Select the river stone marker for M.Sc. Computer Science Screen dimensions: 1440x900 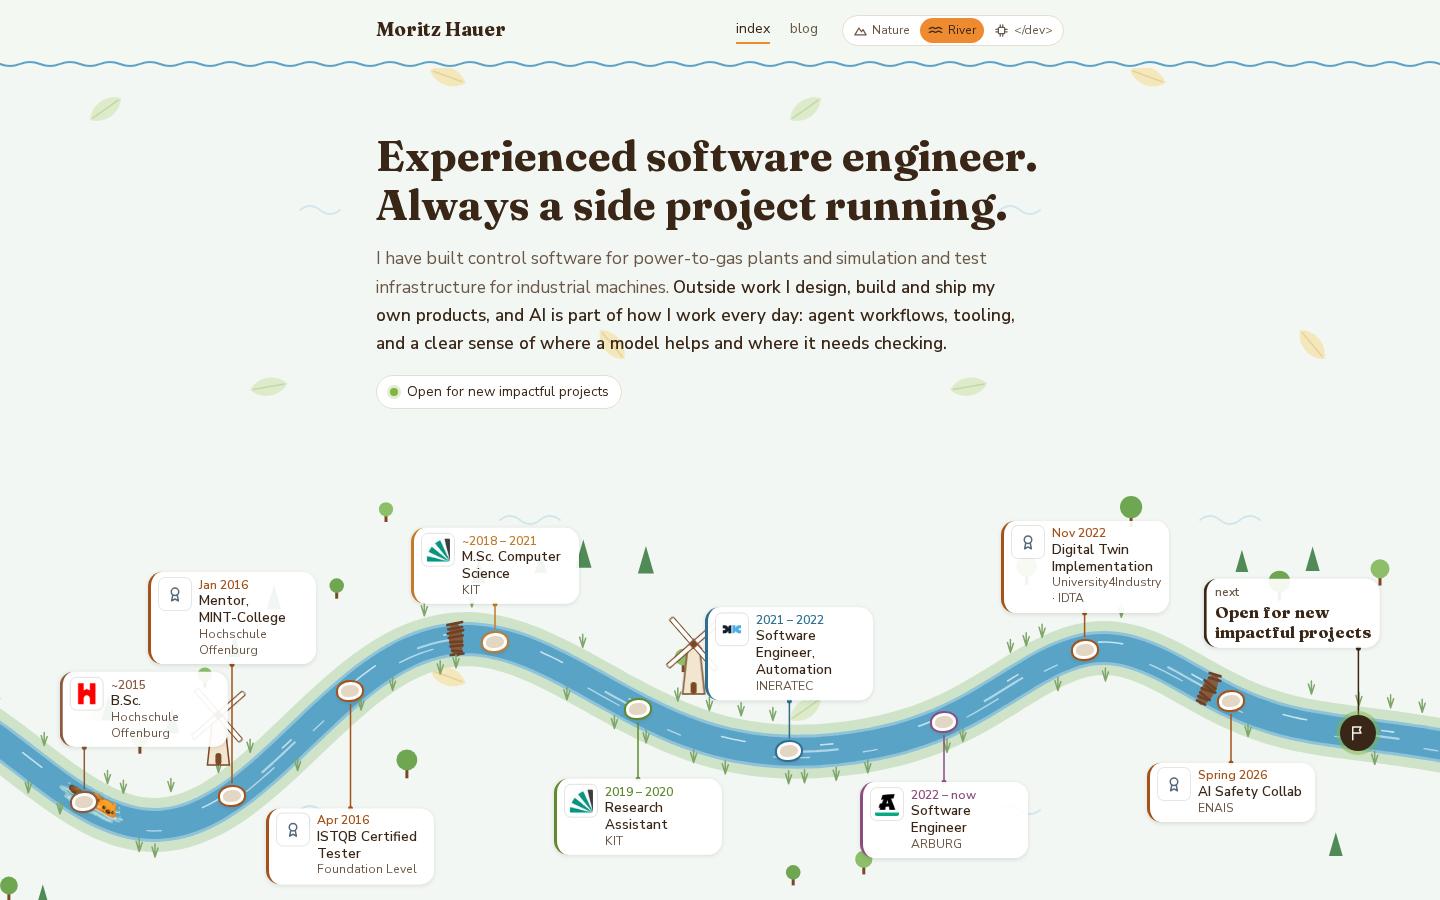[495, 642]
